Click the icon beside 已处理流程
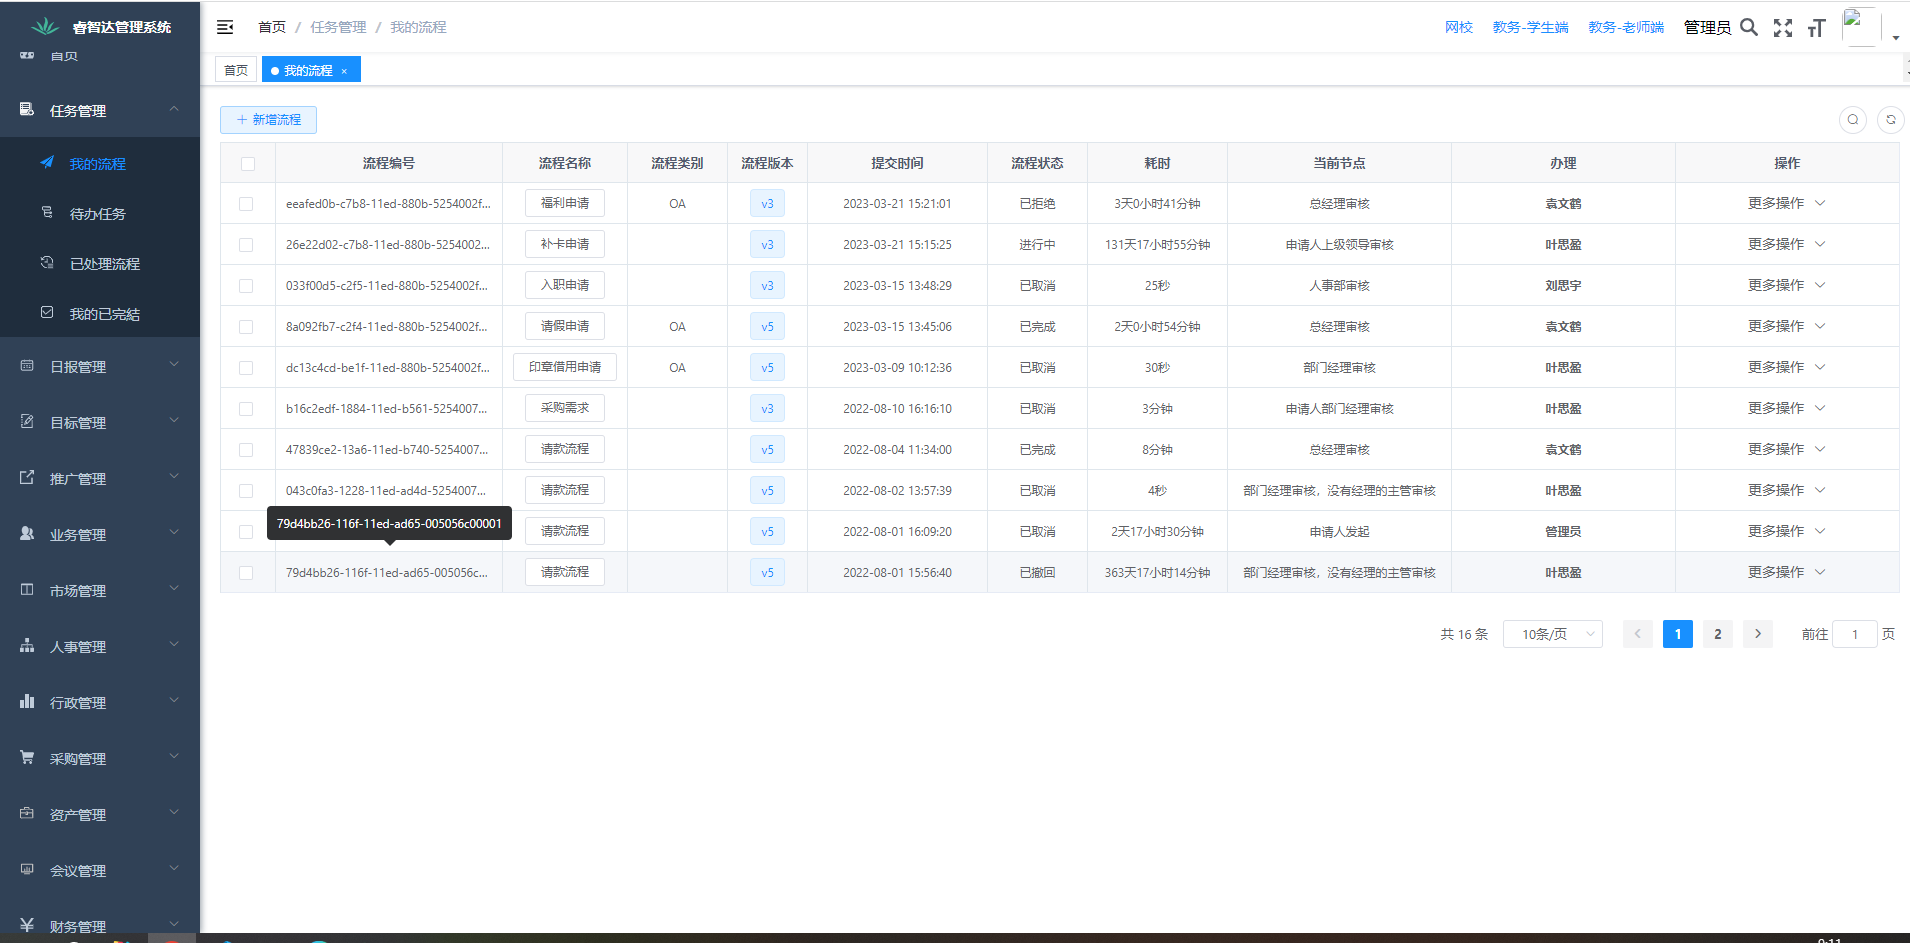Viewport: 1910px width, 943px height. [47, 262]
